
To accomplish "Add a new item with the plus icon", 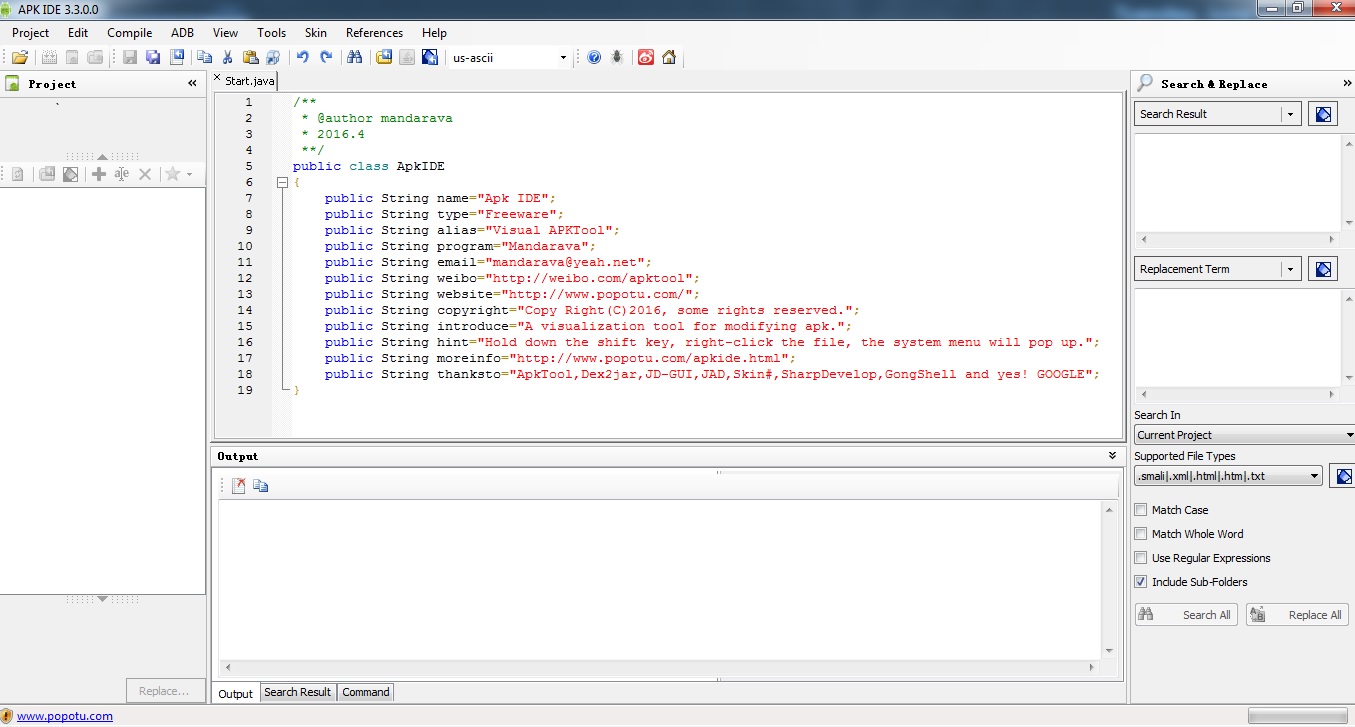I will click(98, 174).
